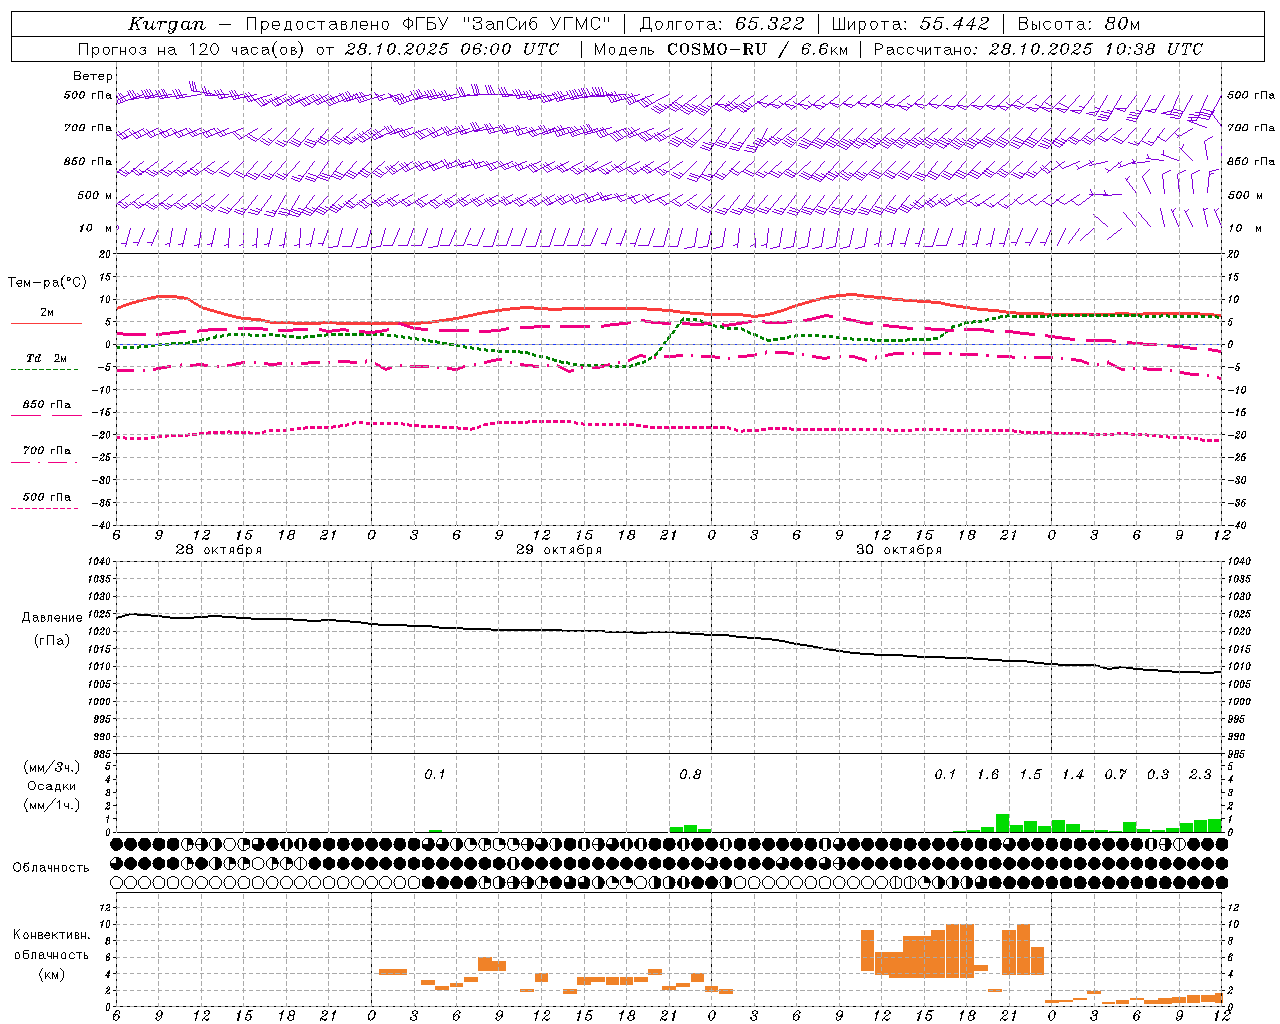
Task: Click the computed time "Рассчитано: 28.10.2025 10:38 UTC"
Action: click(1038, 49)
